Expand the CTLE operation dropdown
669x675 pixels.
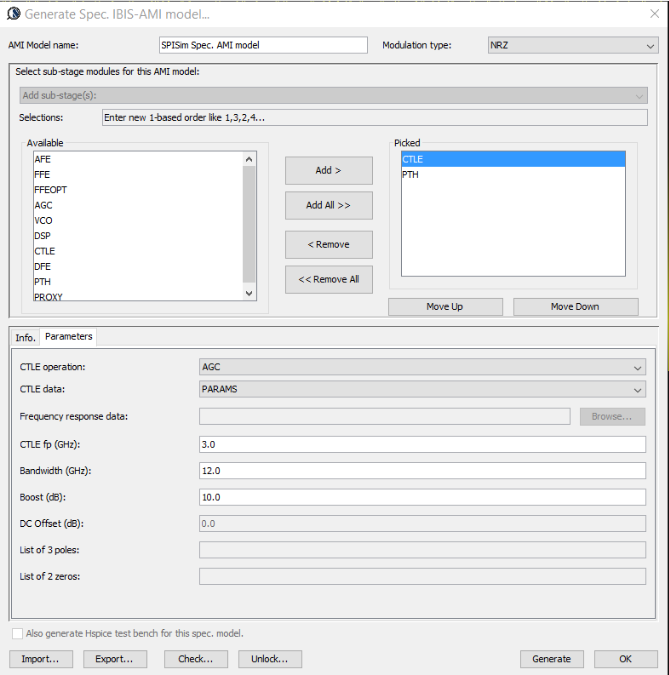pyautogui.click(x=422, y=367)
